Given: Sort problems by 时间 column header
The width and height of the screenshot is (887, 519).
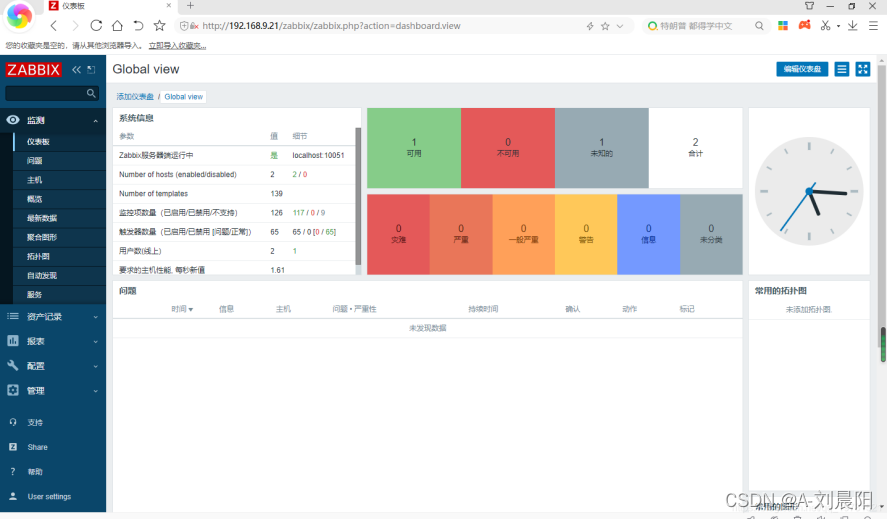Looking at the screenshot, I should [182, 309].
